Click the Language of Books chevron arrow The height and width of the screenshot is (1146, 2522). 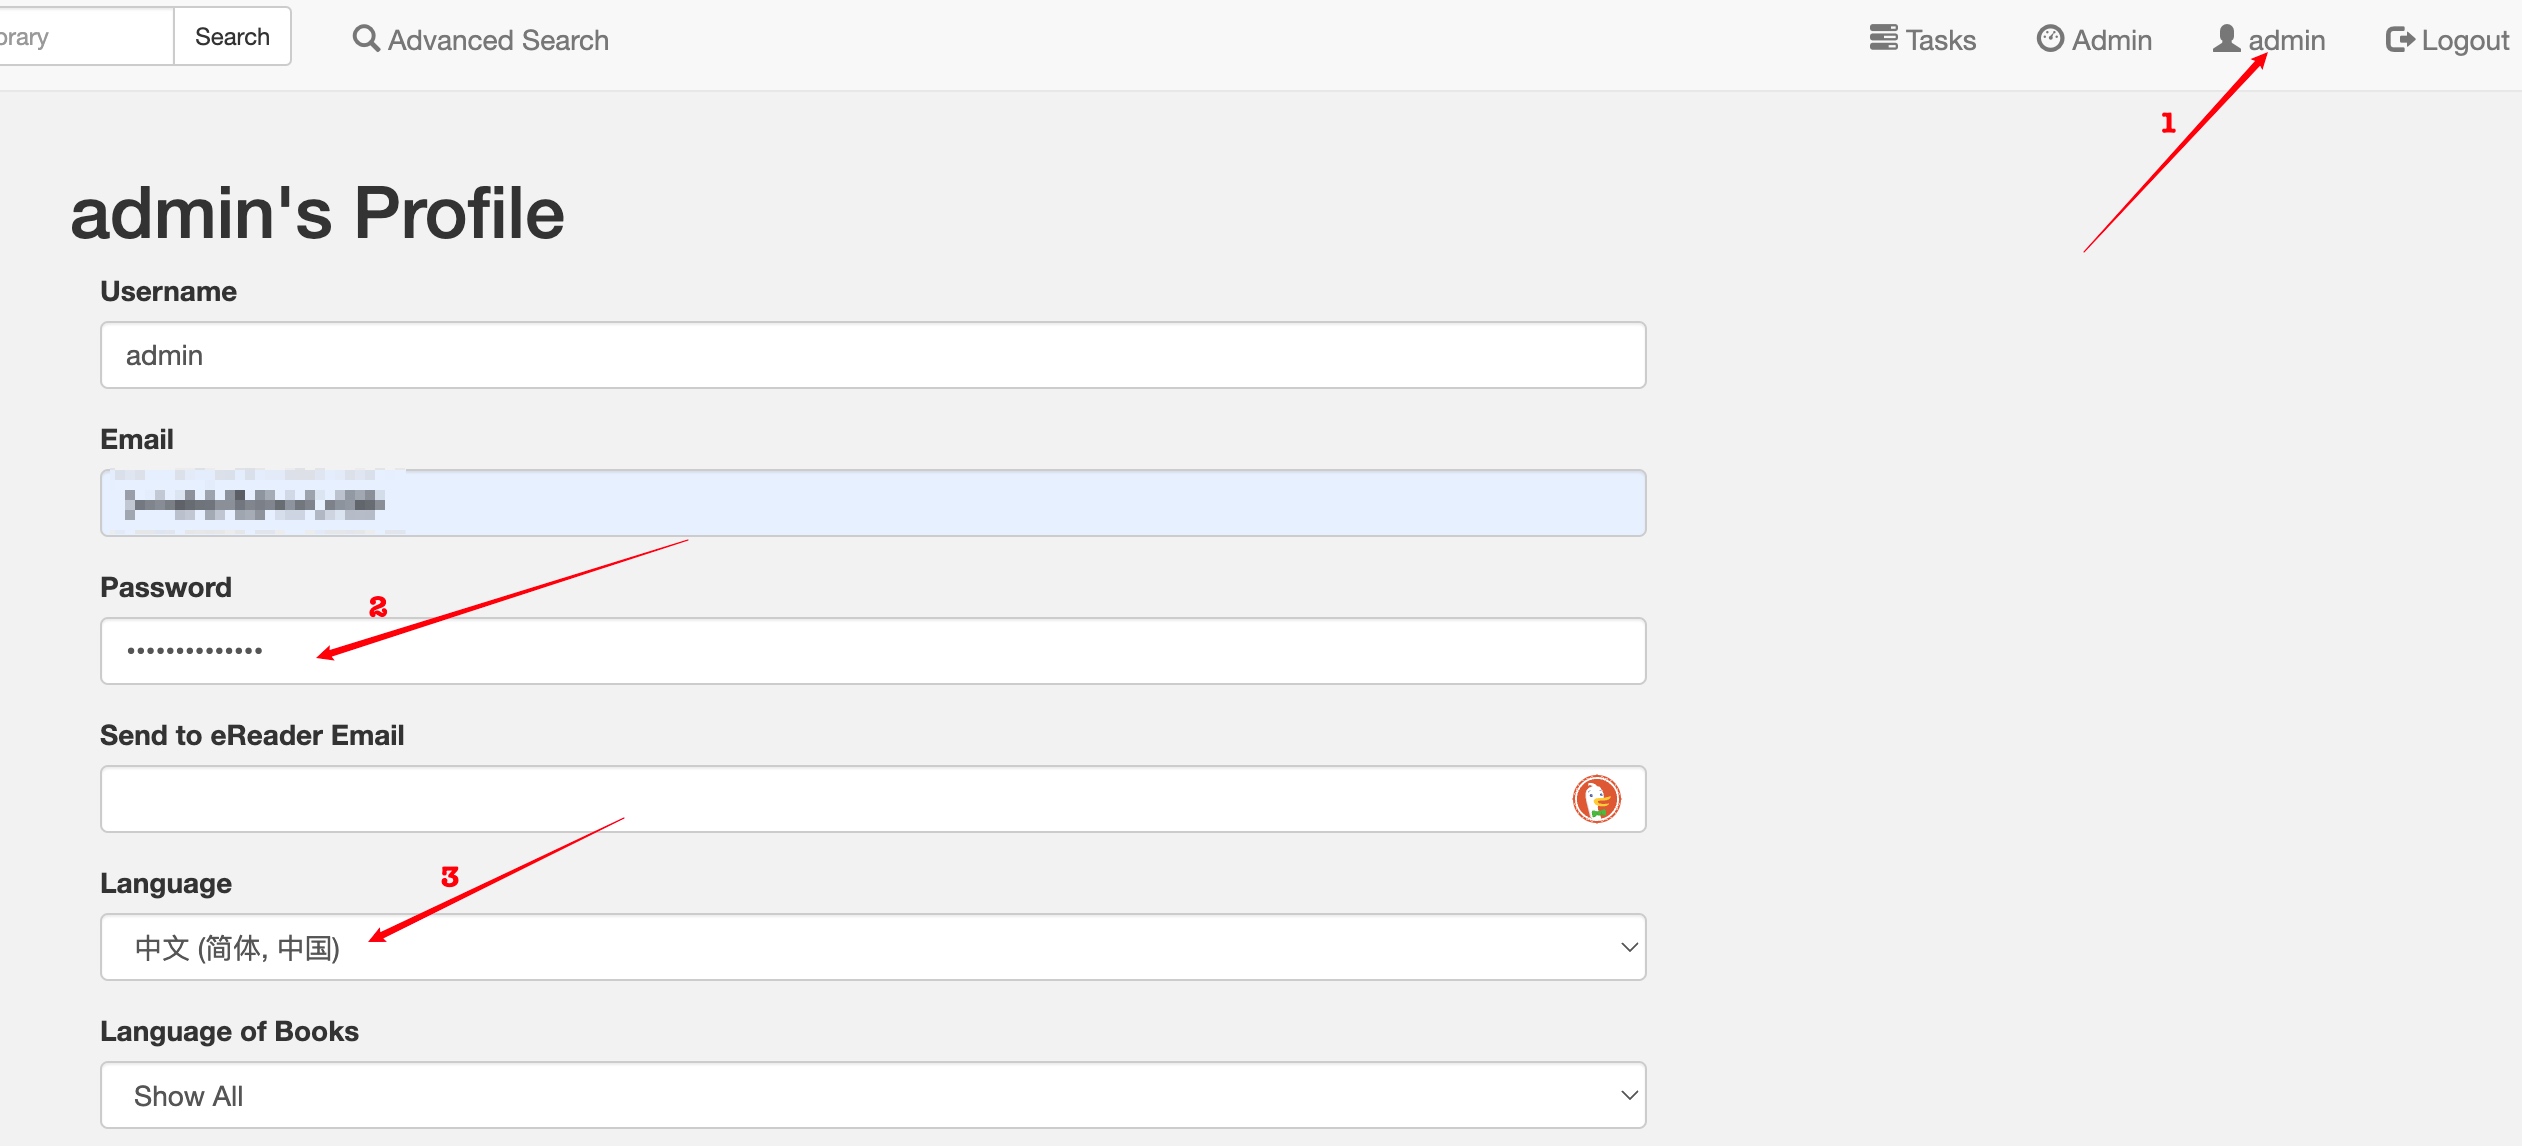[x=1629, y=1095]
